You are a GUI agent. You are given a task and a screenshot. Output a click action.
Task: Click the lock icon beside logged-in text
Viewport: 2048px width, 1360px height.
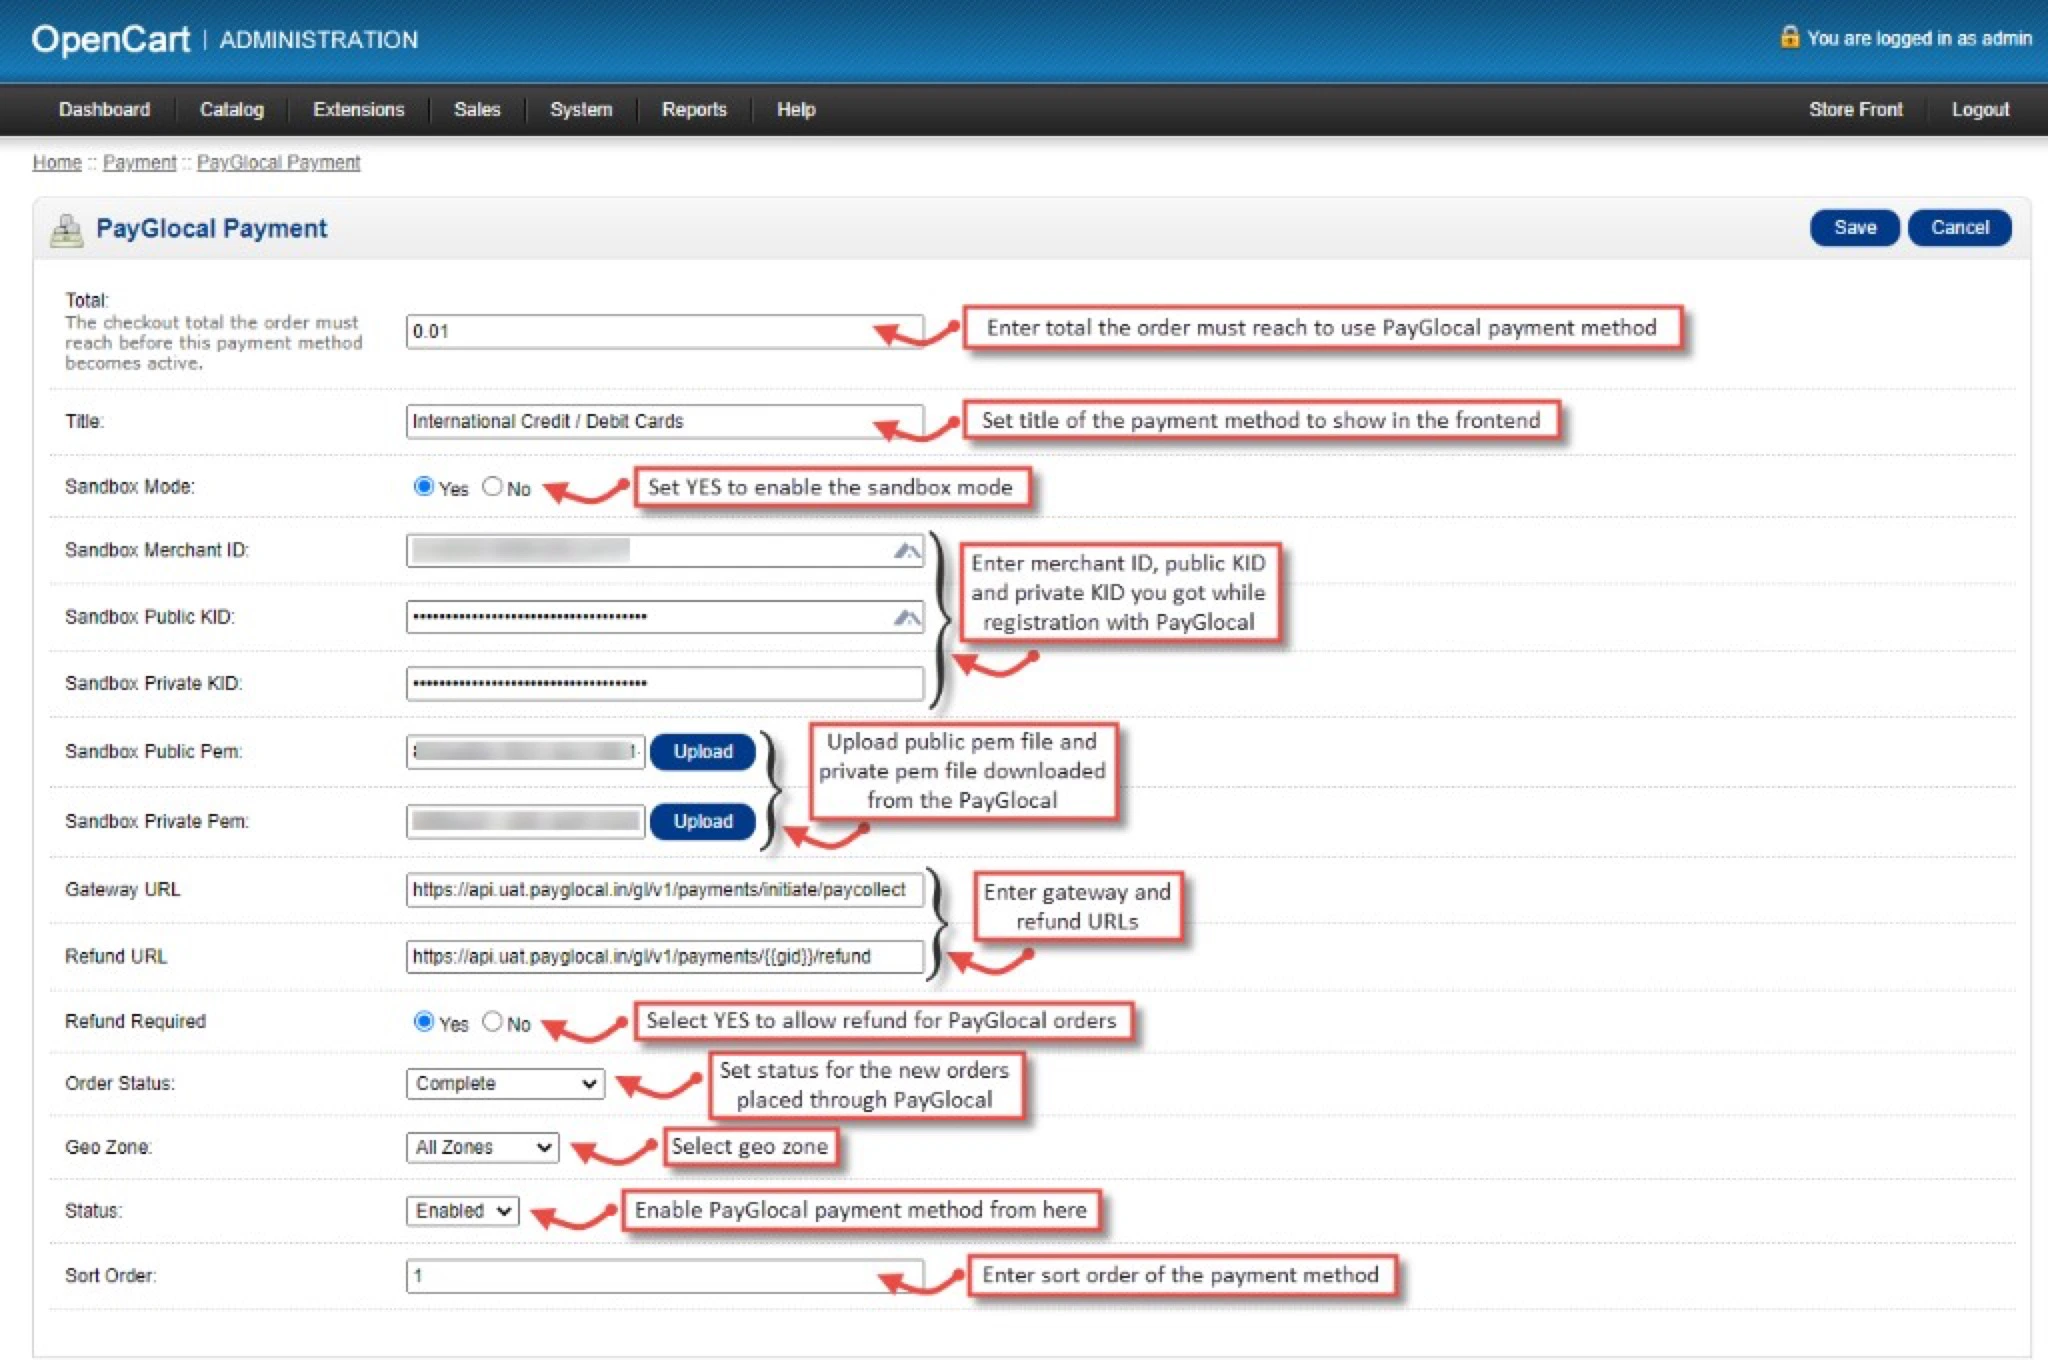pyautogui.click(x=1789, y=37)
